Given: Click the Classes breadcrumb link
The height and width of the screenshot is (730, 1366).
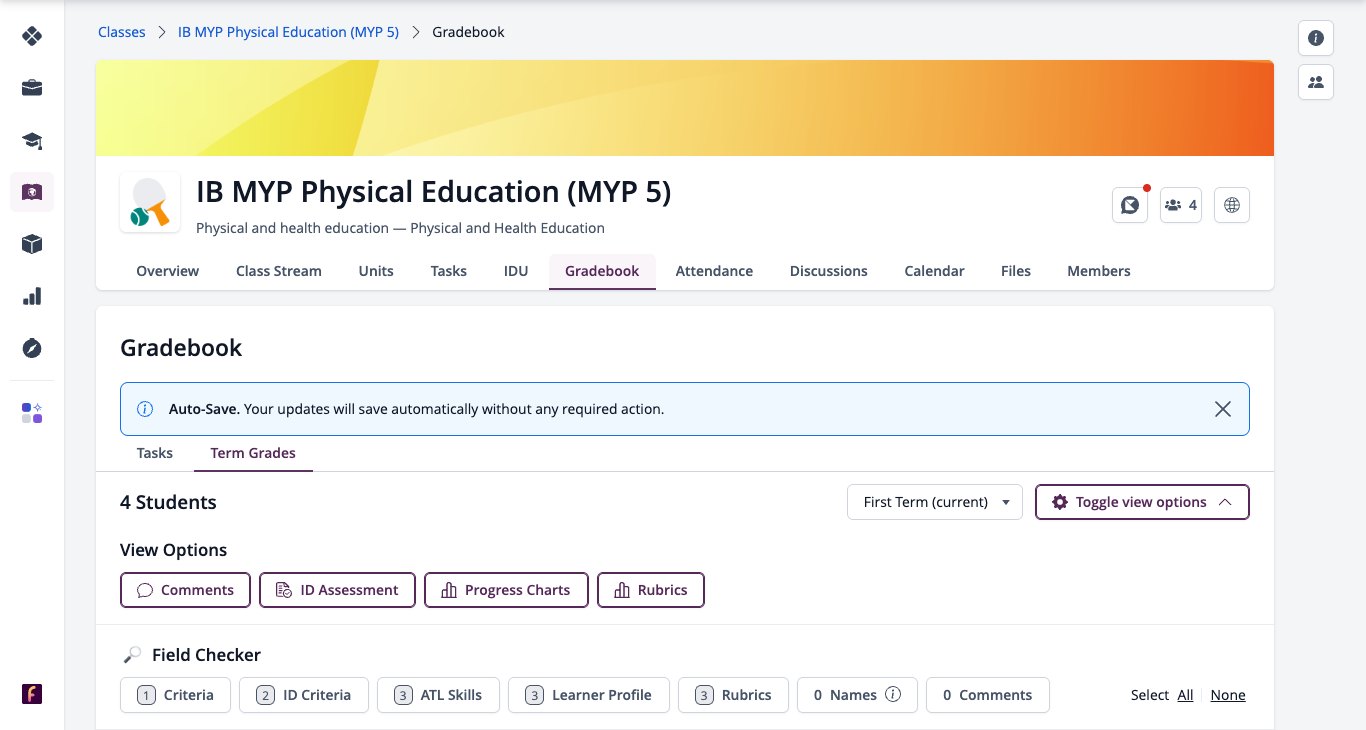Looking at the screenshot, I should pos(122,32).
